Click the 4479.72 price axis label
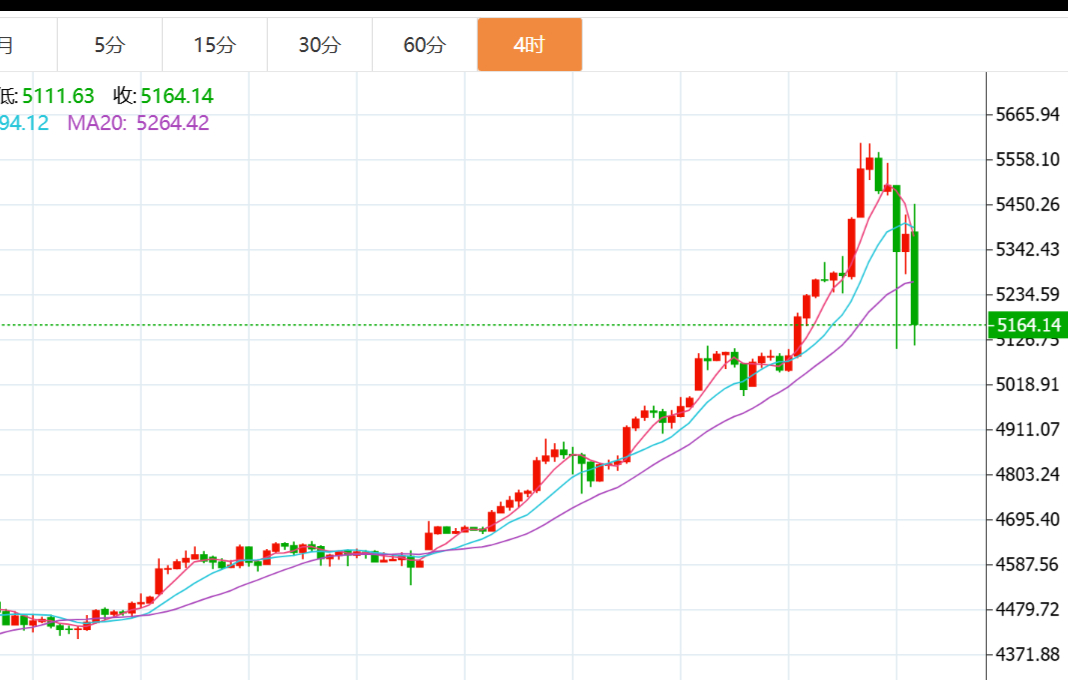The width and height of the screenshot is (1068, 680). pyautogui.click(x=1027, y=609)
